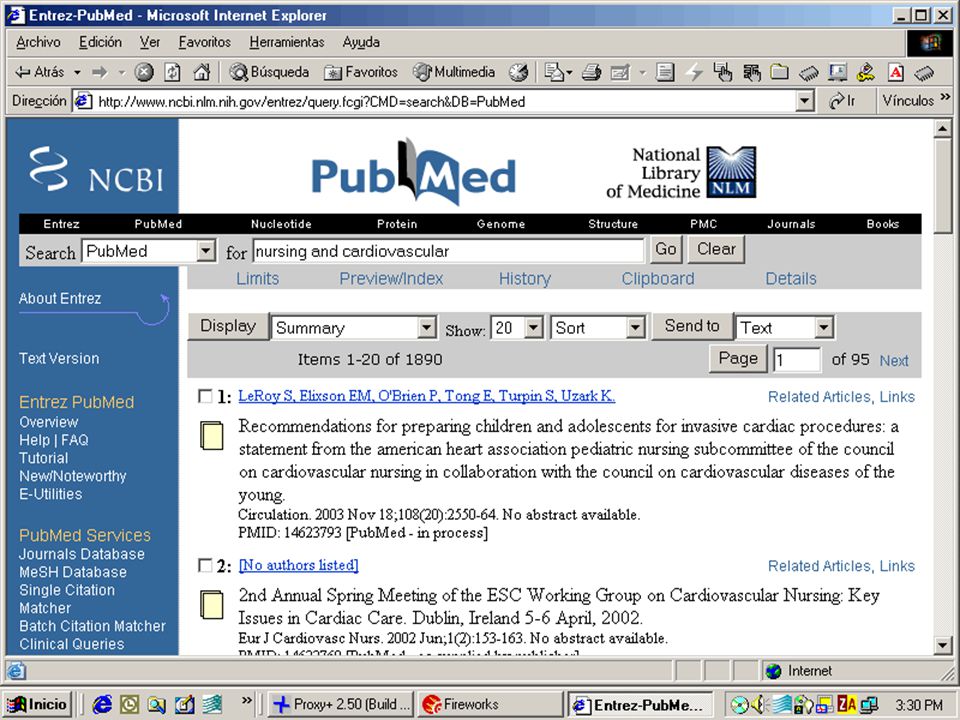Click the PubMed logo banner
The image size is (960, 720).
[x=414, y=173]
